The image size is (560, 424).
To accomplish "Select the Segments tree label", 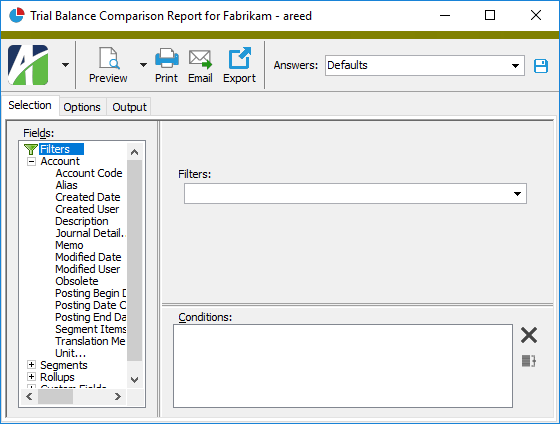I will tap(64, 365).
